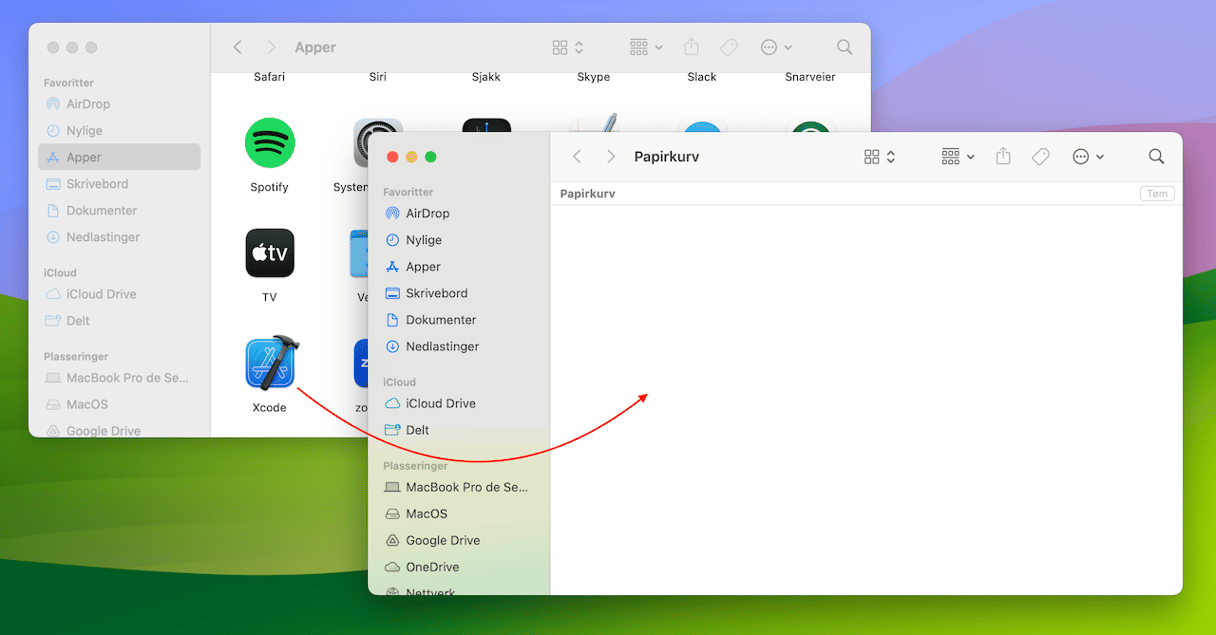Open grouping options dropdown in Papirkurv window
The height and width of the screenshot is (635, 1216).
tap(957, 157)
